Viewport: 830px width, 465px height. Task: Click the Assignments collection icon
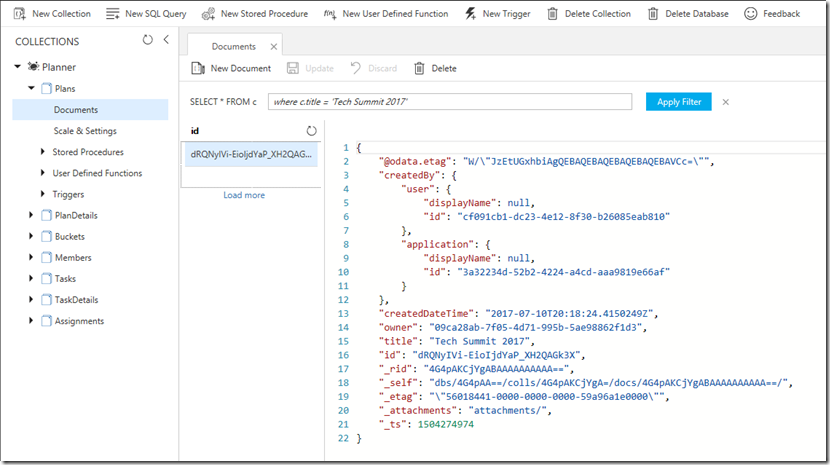[x=47, y=321]
